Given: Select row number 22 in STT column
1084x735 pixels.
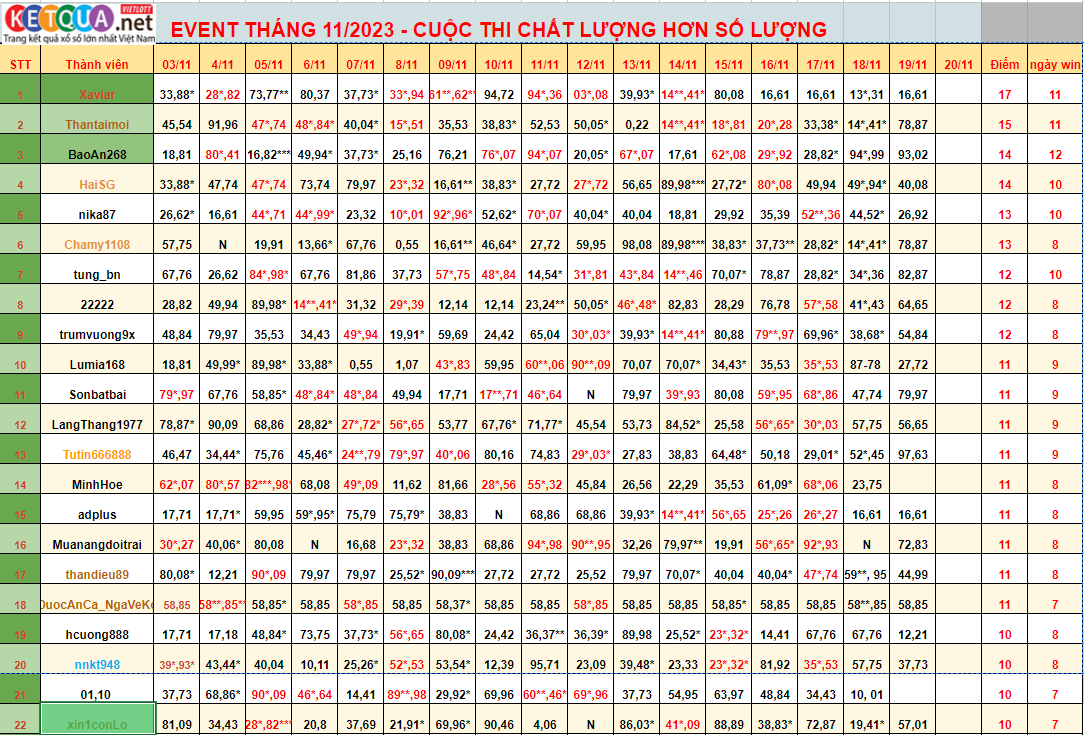Looking at the screenshot, I should point(20,724).
